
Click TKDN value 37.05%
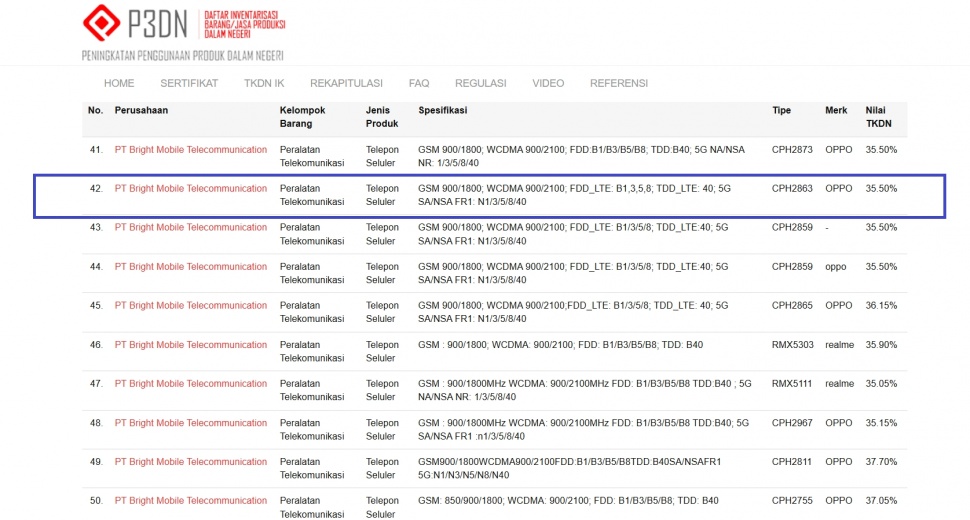point(881,501)
